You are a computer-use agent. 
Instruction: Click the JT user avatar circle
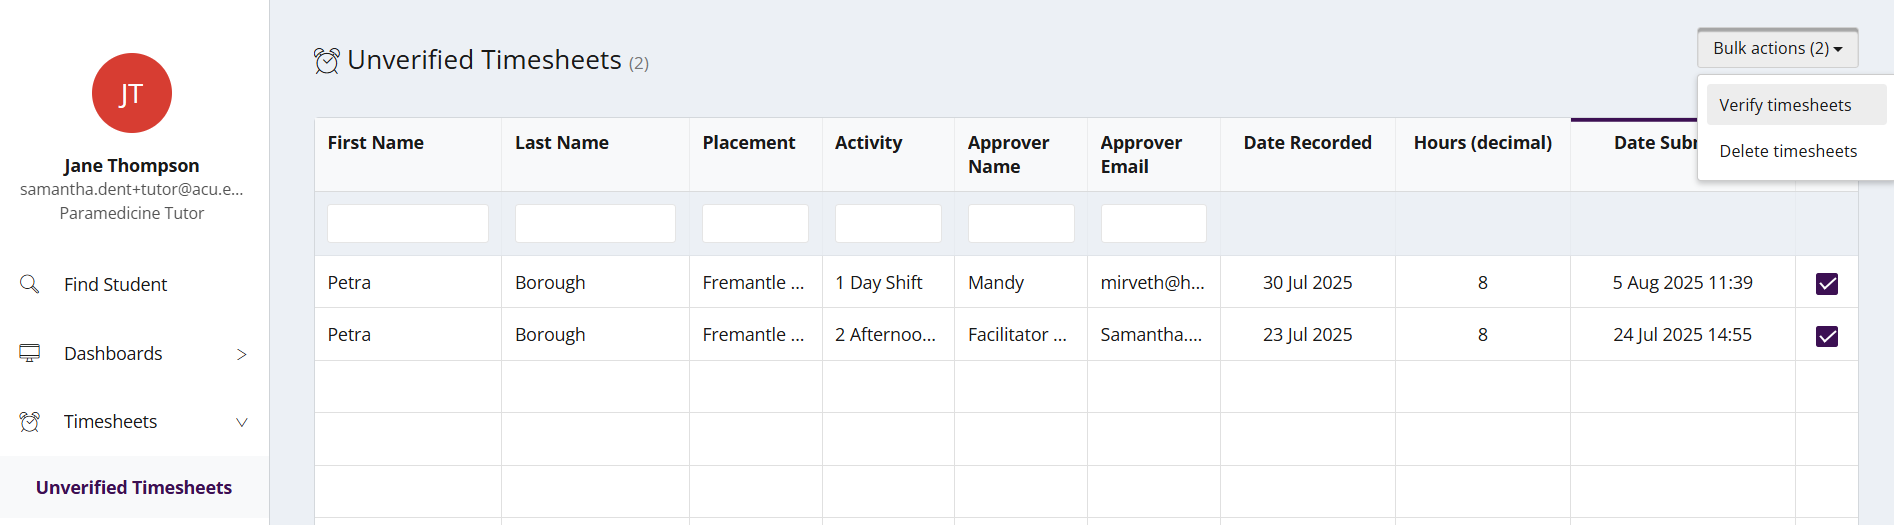pos(132,93)
